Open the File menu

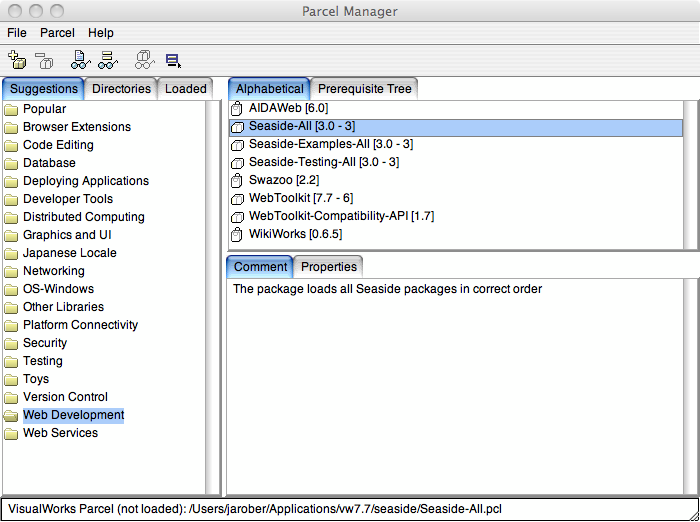[17, 33]
